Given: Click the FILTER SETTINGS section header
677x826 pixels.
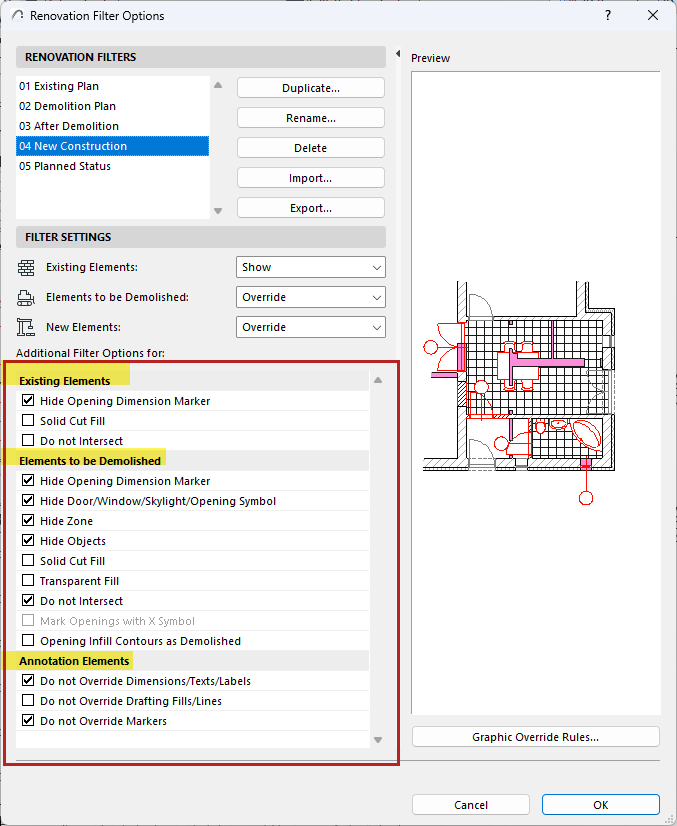Looking at the screenshot, I should pyautogui.click(x=201, y=237).
